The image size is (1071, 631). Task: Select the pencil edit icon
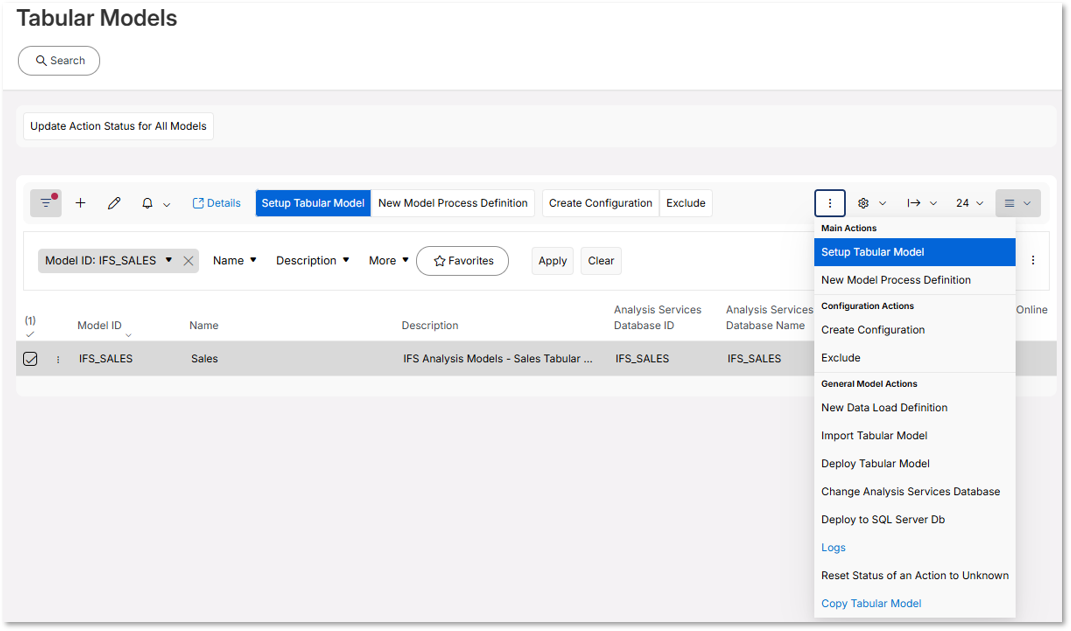point(114,203)
